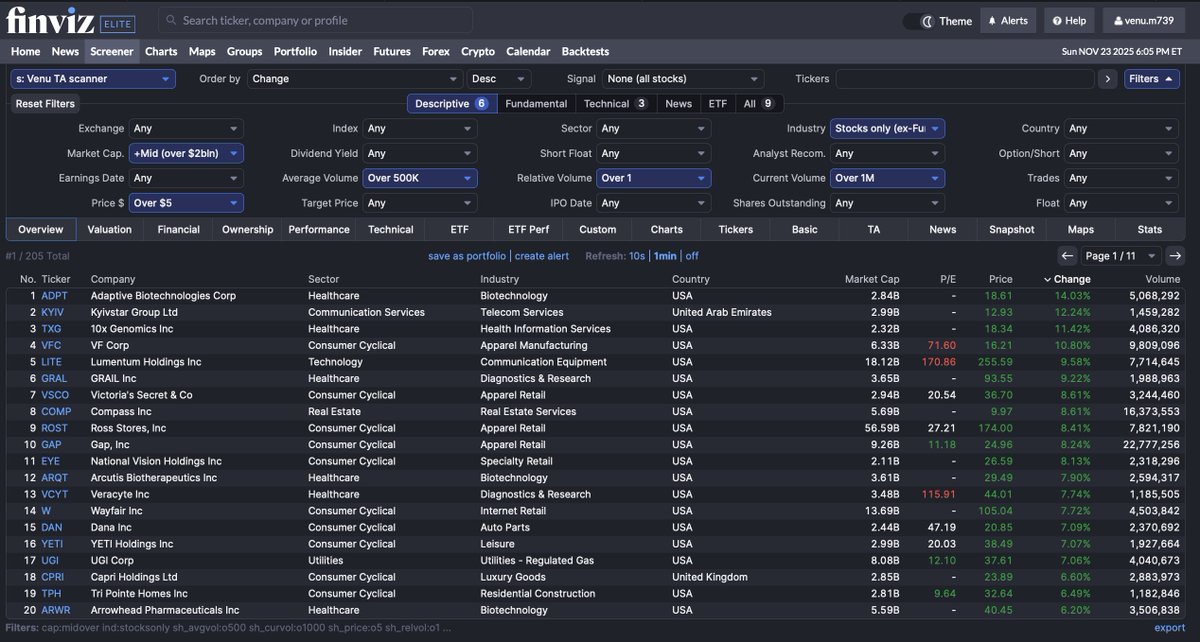Image resolution: width=1200 pixels, height=642 pixels.
Task: Switch to the Fundamental filter tab
Action: 537,103
